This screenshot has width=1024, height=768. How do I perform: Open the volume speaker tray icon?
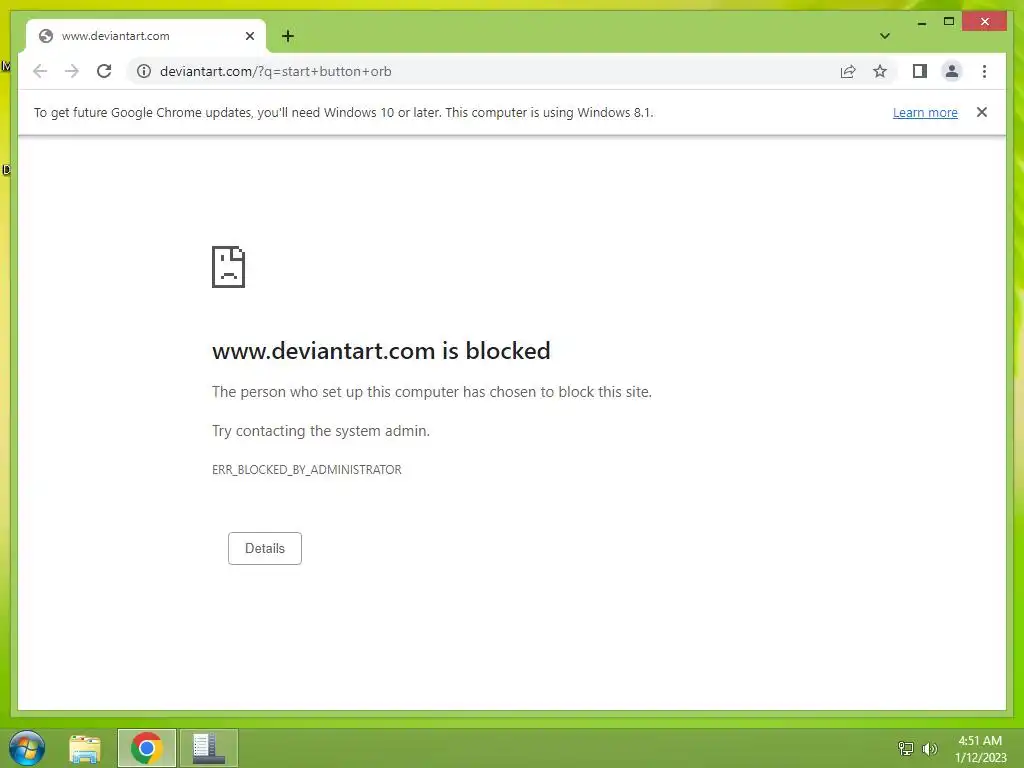pos(929,749)
